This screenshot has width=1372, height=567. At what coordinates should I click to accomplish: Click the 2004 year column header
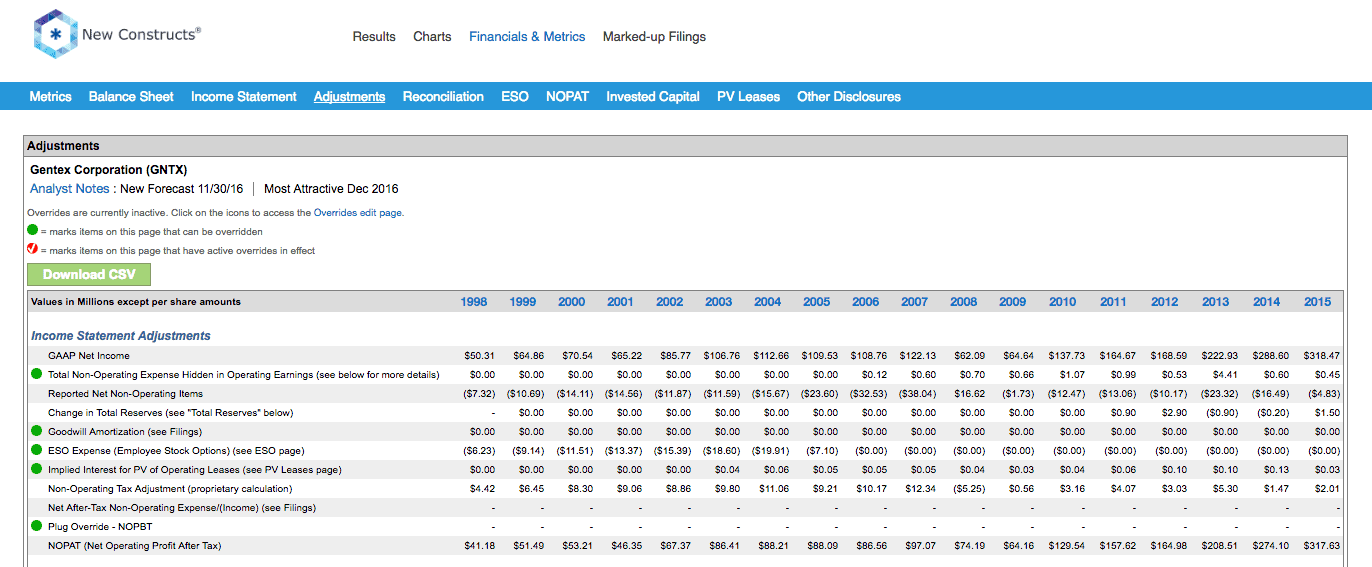click(767, 301)
